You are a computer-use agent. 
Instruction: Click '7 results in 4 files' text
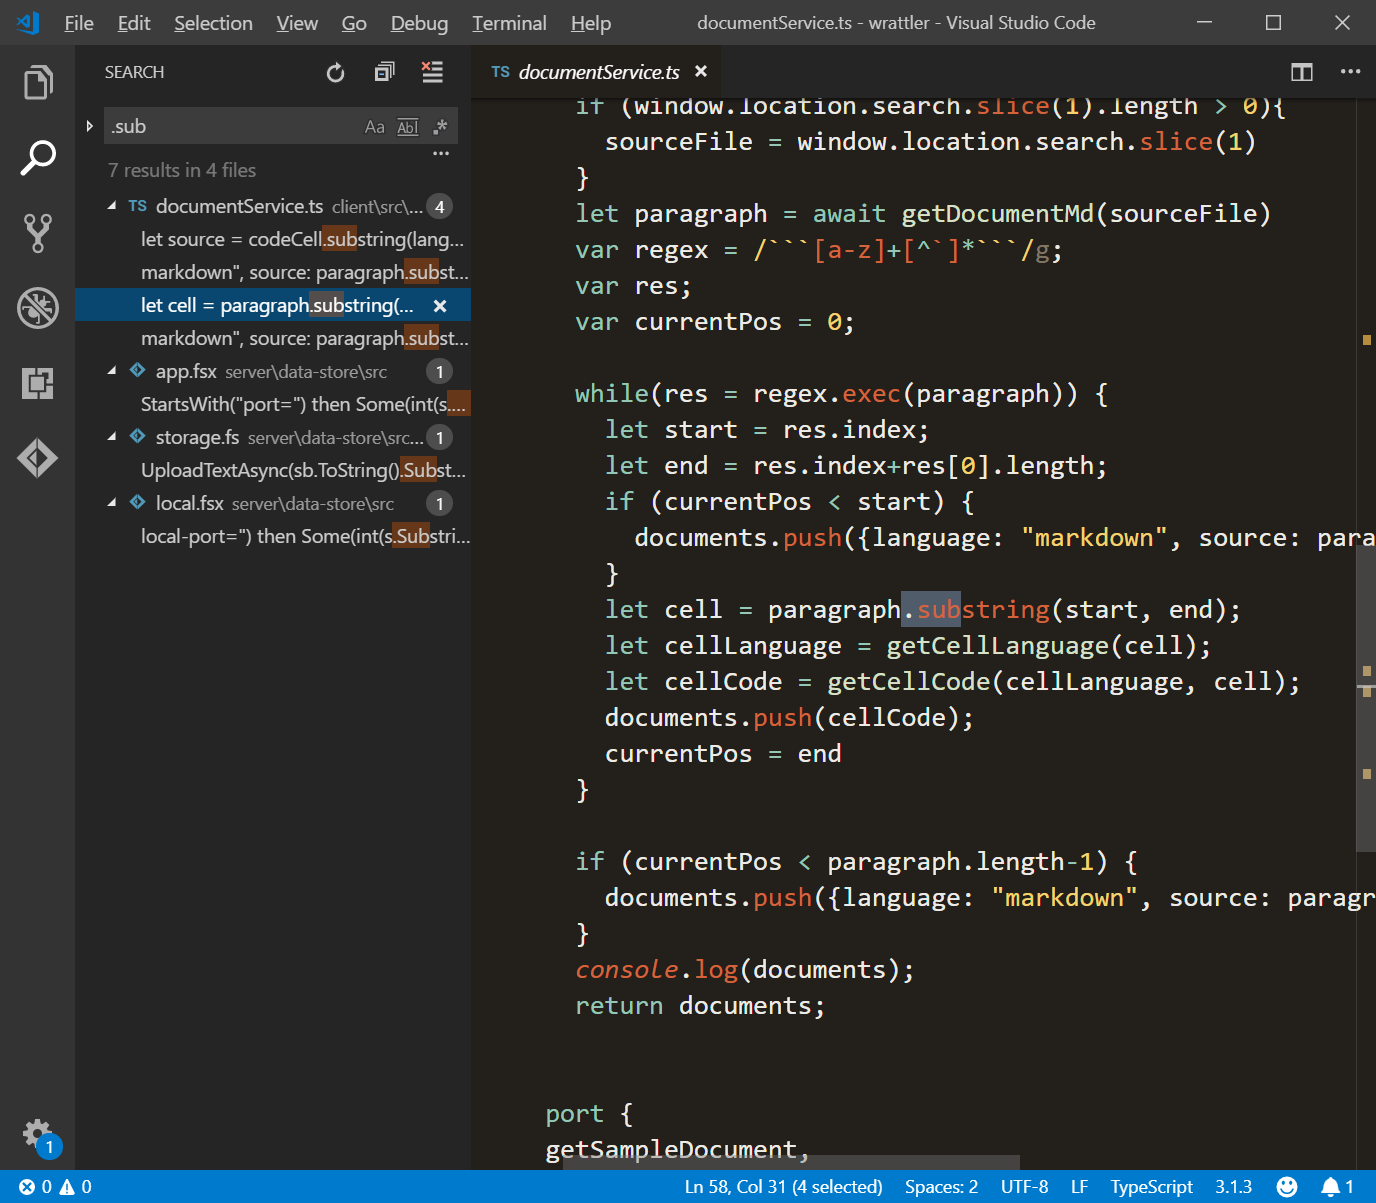coord(182,171)
